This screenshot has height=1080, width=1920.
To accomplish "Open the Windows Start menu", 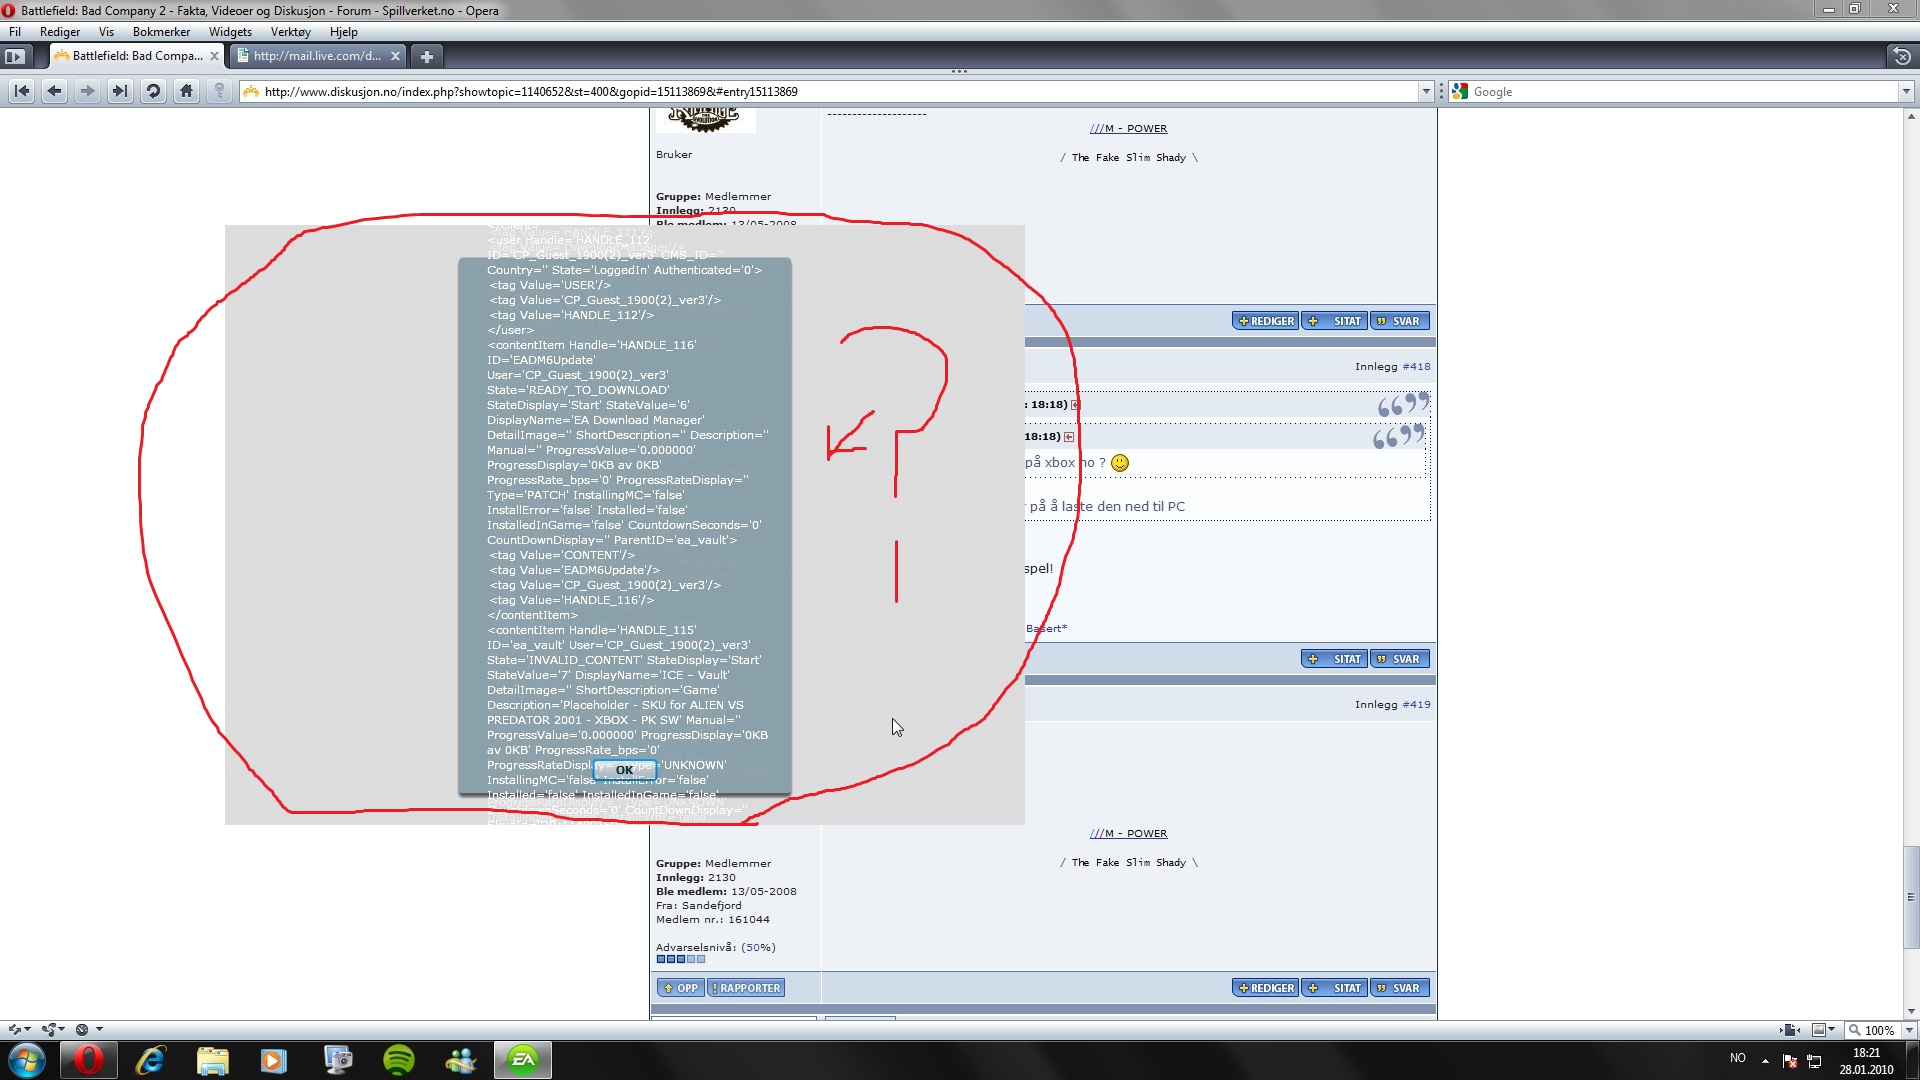I will pos(27,1060).
